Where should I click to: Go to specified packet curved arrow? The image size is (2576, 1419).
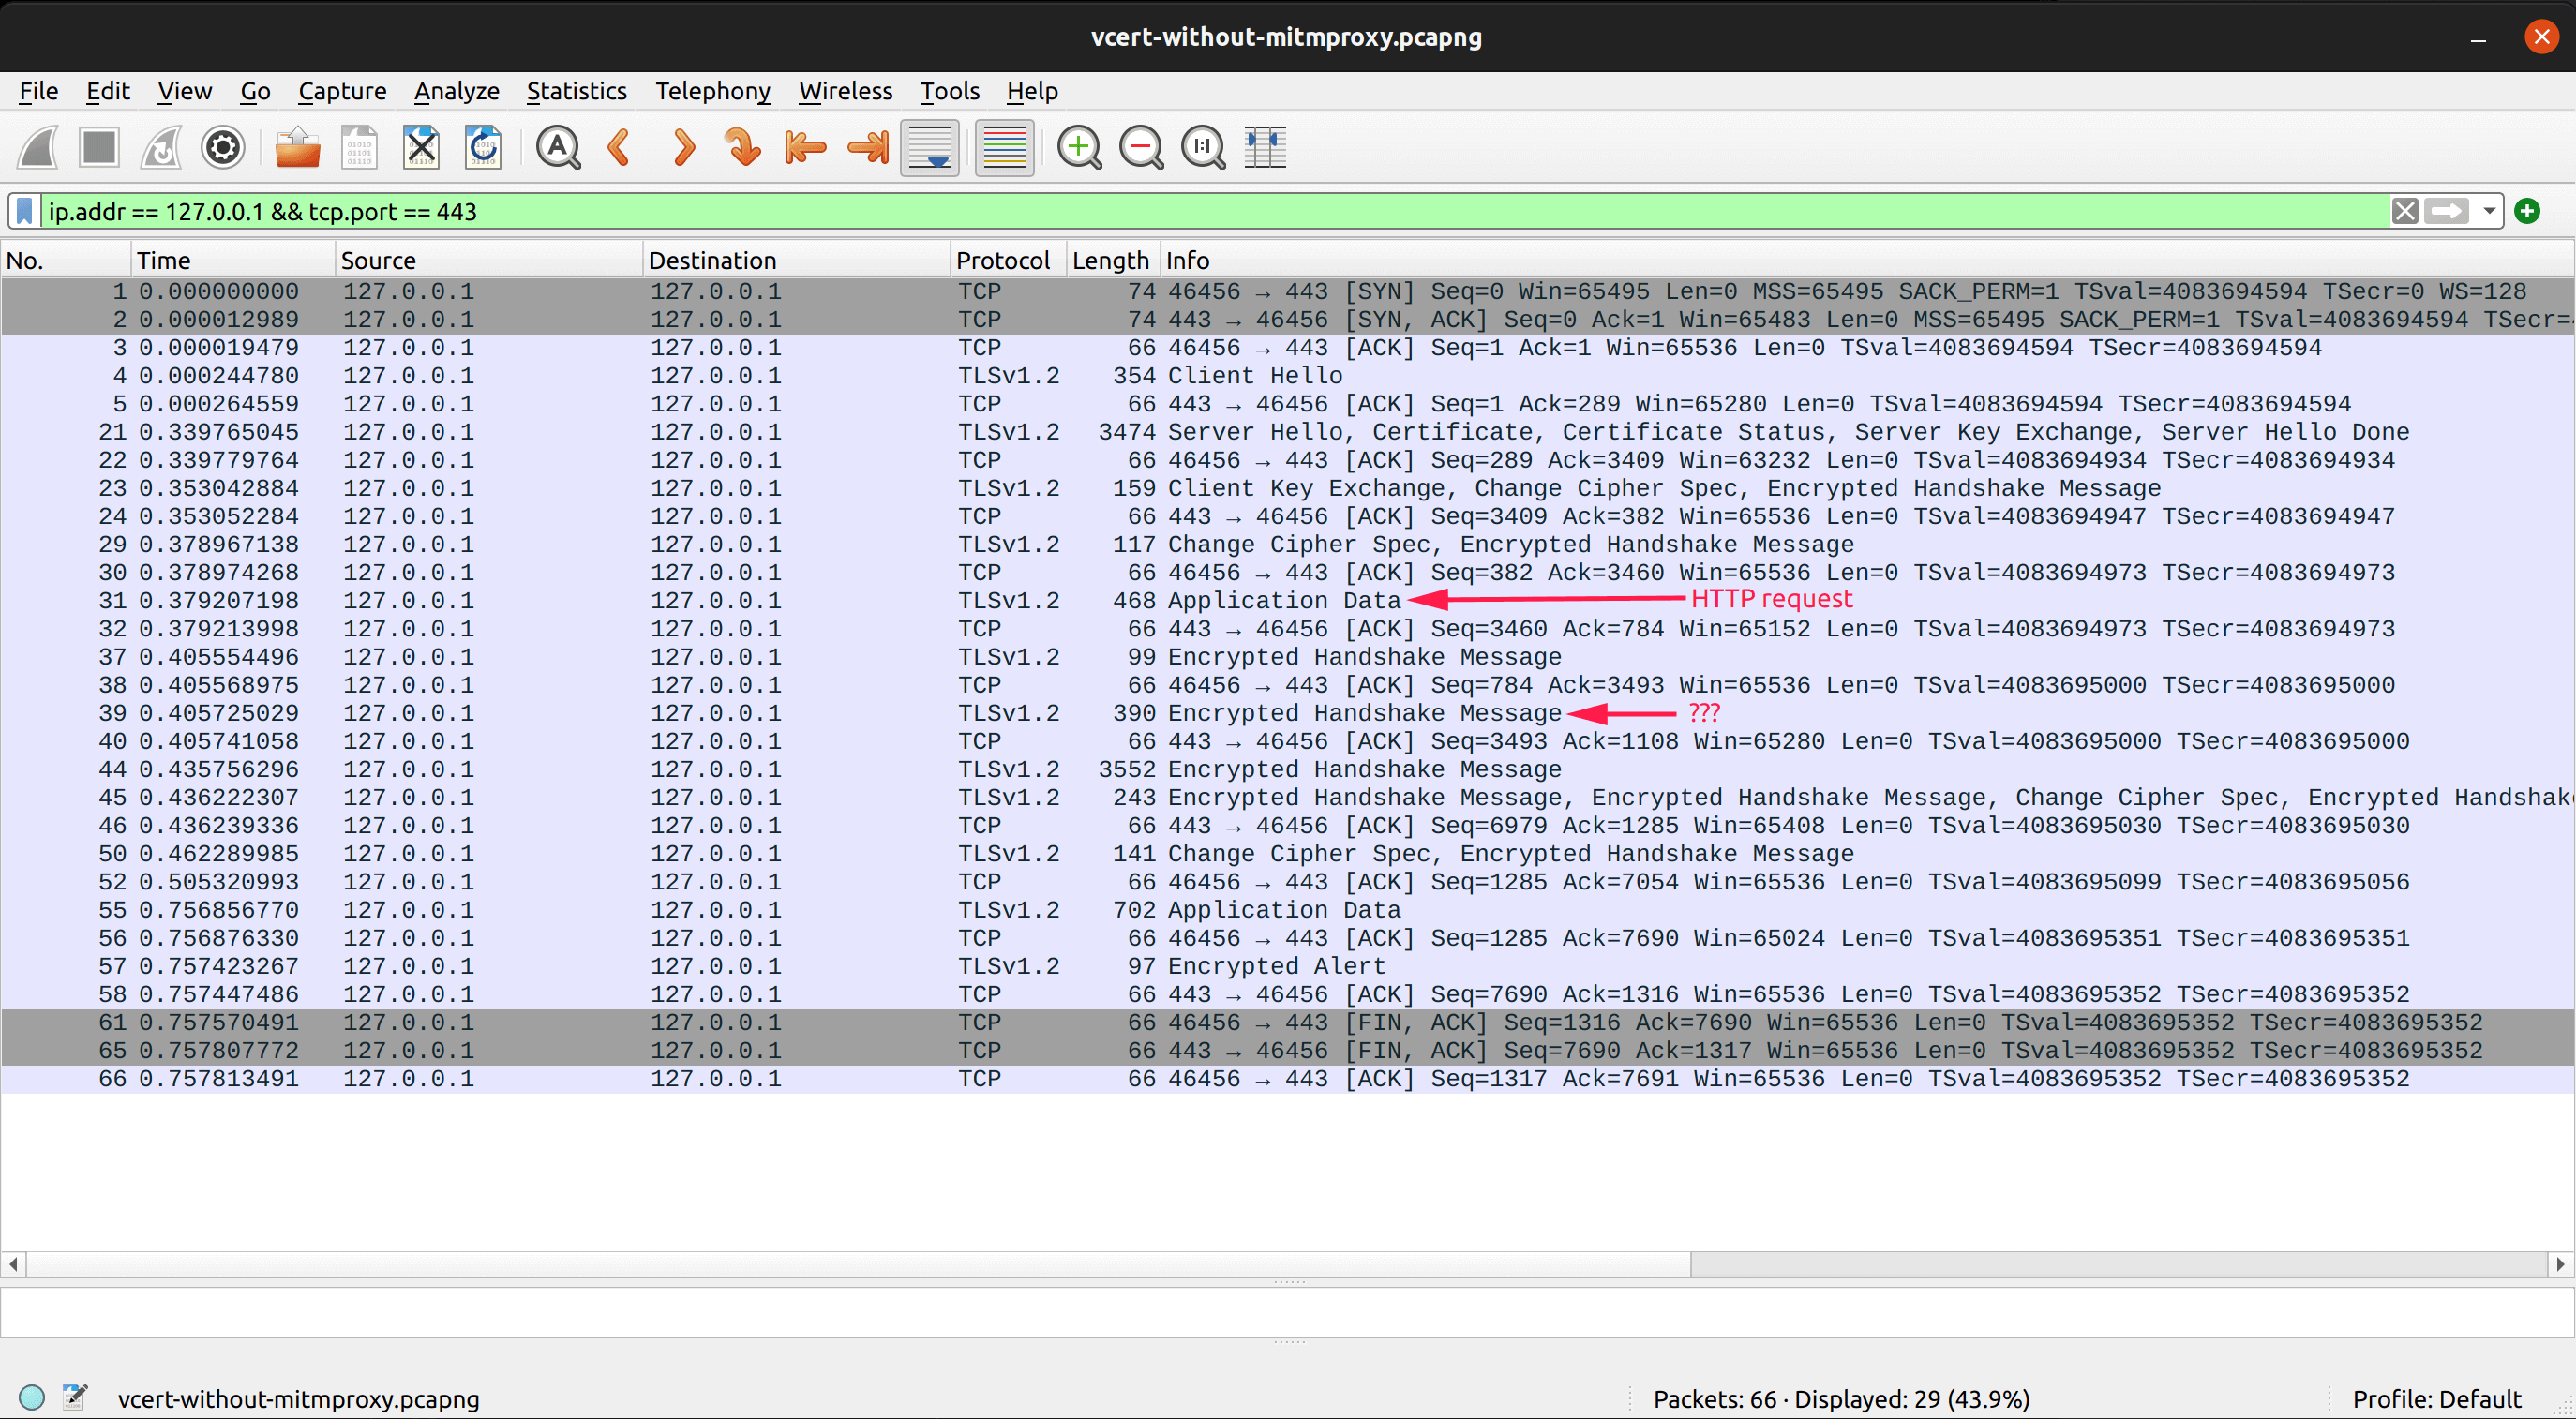(x=743, y=148)
